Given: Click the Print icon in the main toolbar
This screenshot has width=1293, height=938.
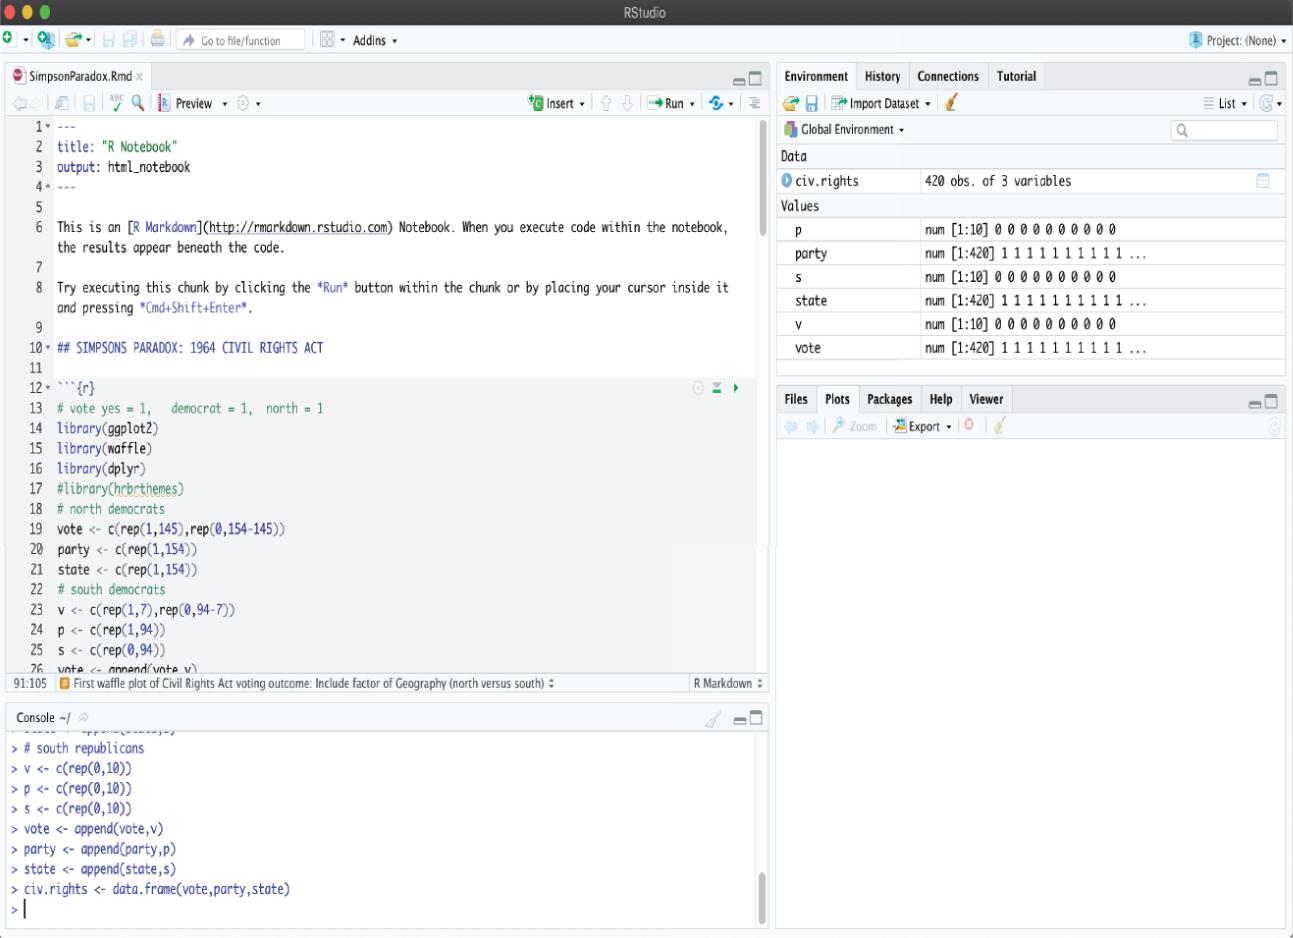Looking at the screenshot, I should [x=157, y=40].
